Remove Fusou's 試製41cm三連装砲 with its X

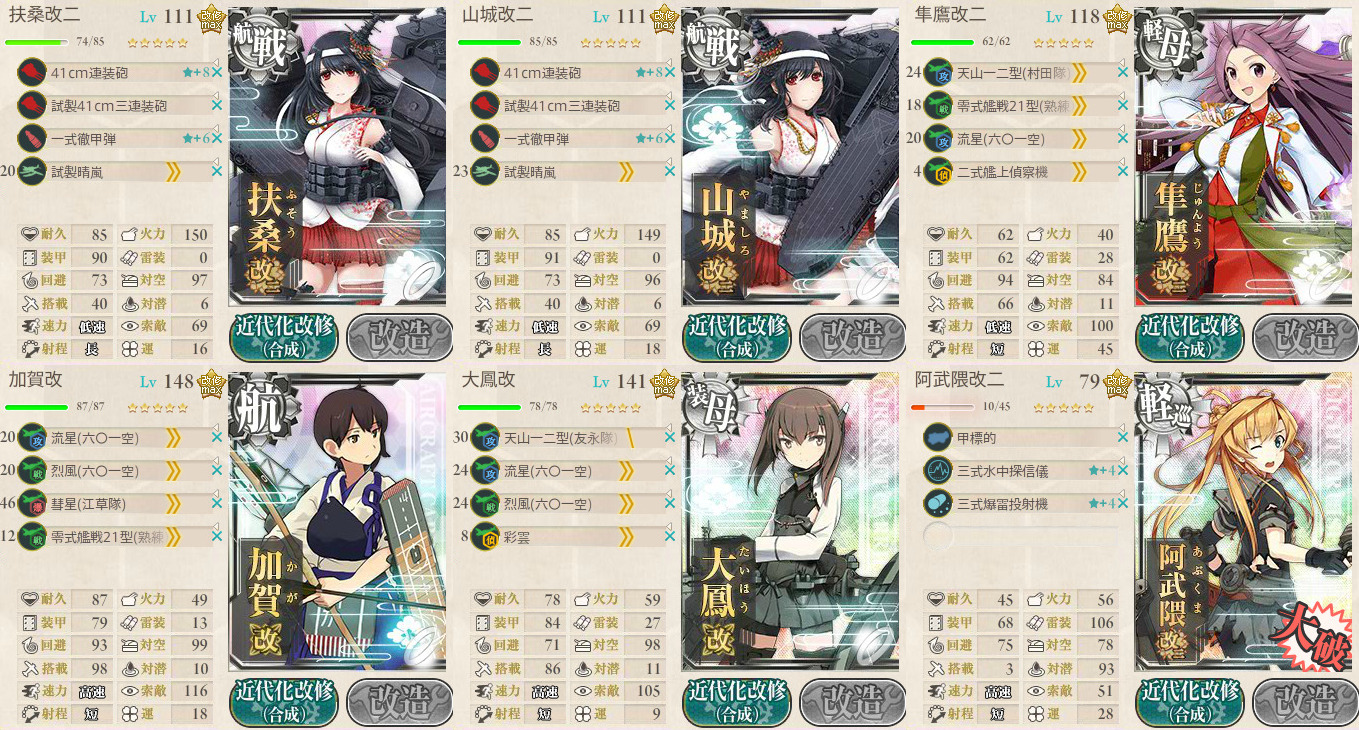pyautogui.click(x=217, y=105)
